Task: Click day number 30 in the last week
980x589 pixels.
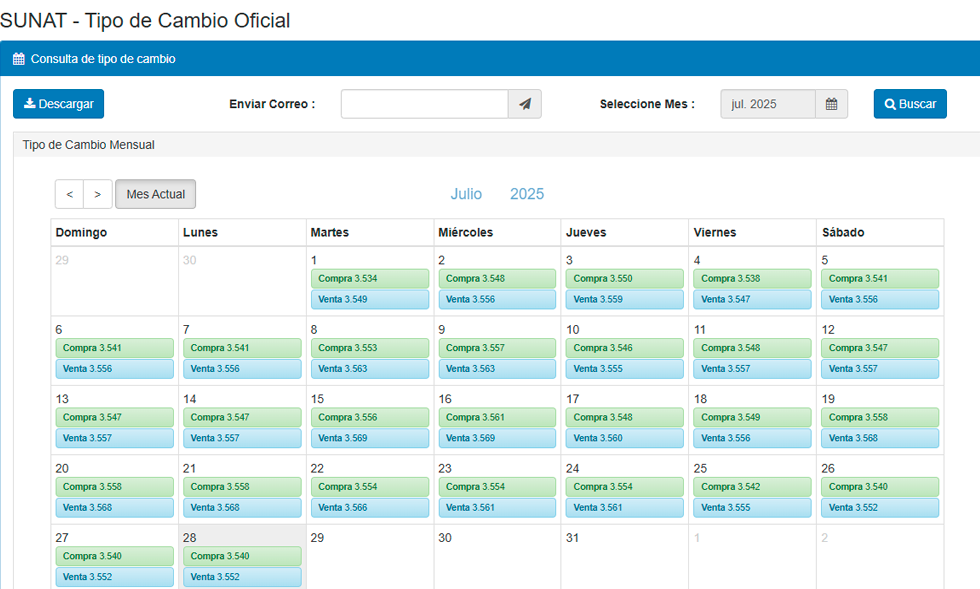Action: click(445, 538)
